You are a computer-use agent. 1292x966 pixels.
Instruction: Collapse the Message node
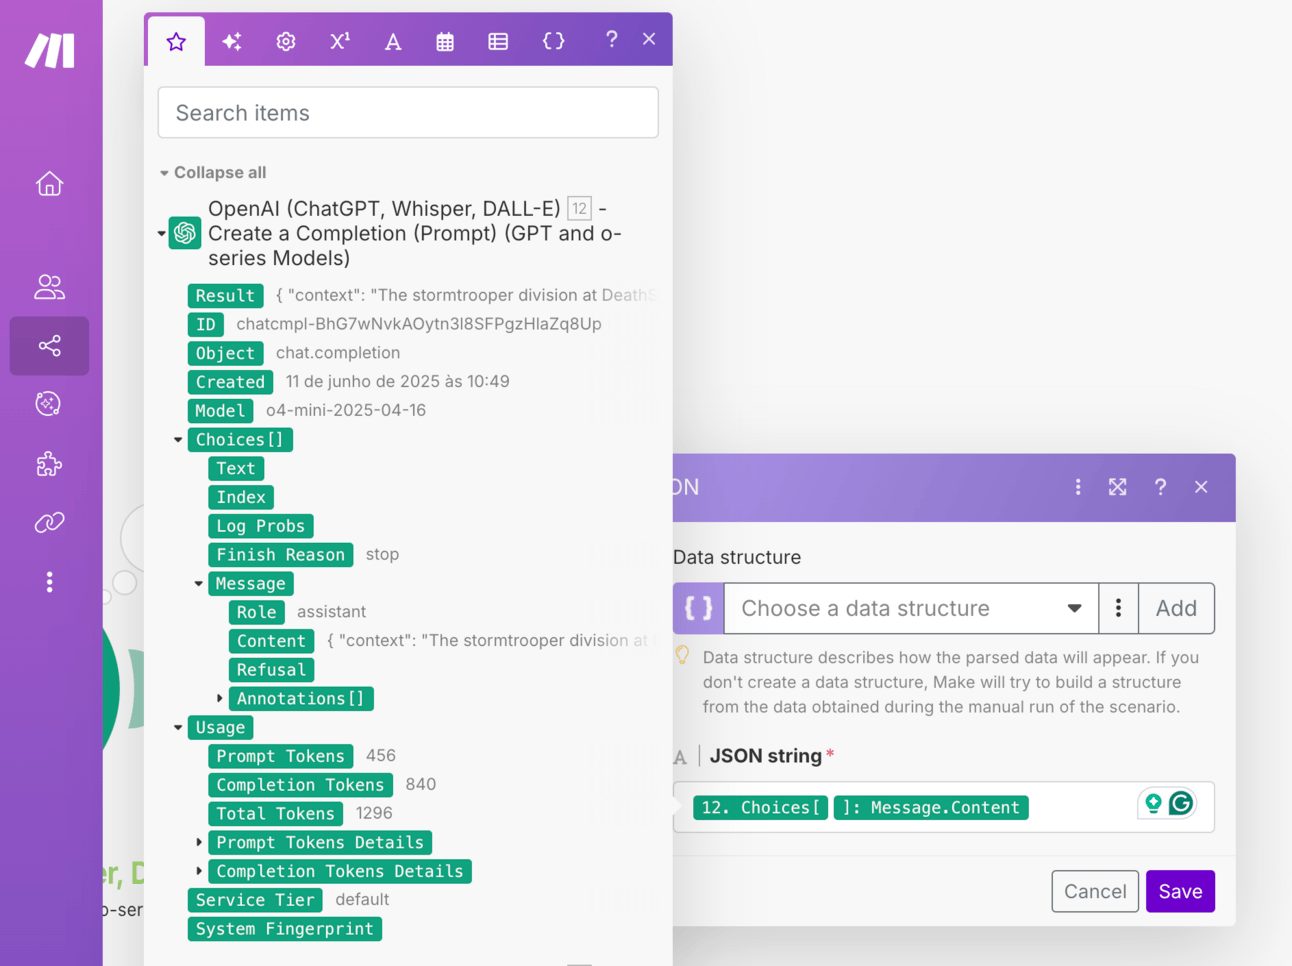click(198, 584)
